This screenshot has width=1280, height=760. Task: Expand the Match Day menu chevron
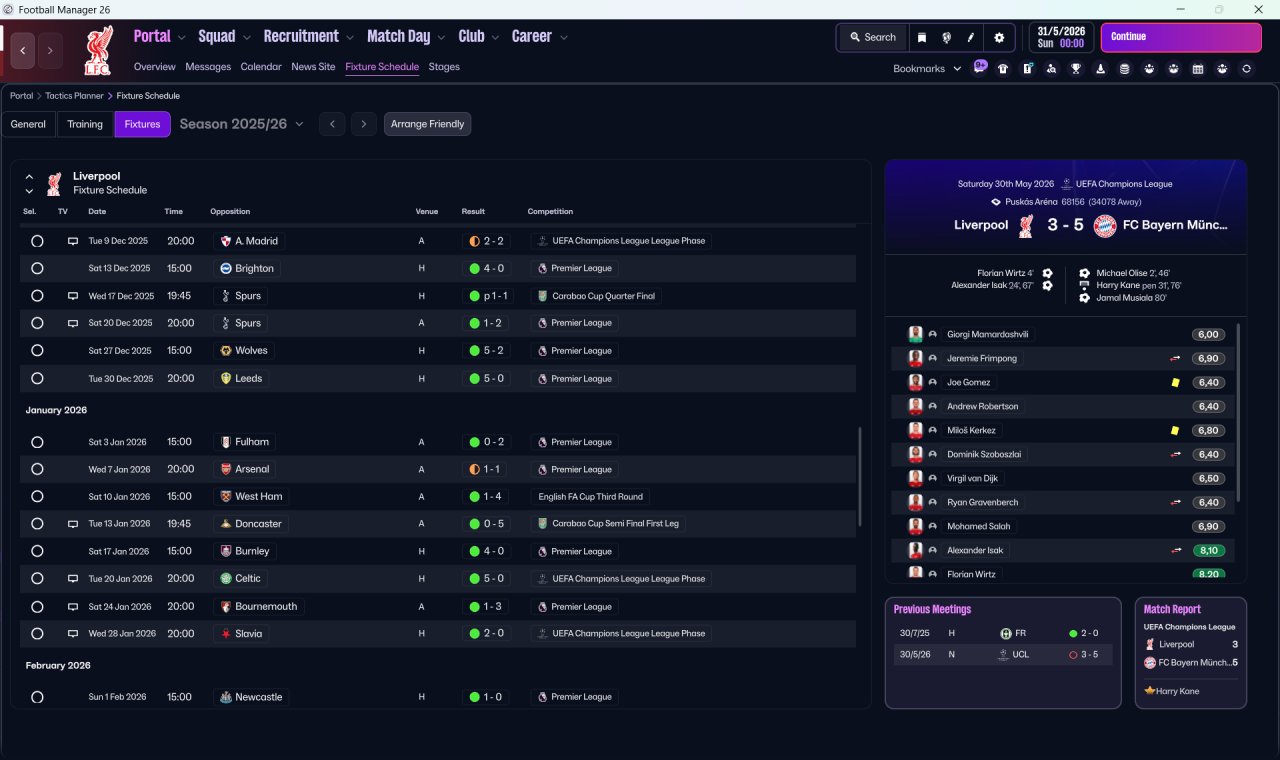(441, 38)
